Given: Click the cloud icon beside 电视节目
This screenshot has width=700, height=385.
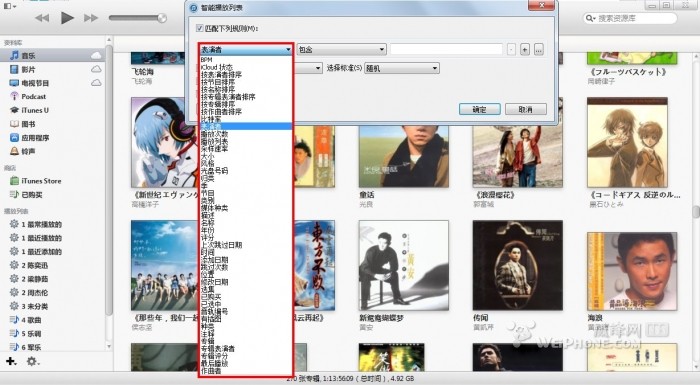Looking at the screenshot, I should 96,83.
